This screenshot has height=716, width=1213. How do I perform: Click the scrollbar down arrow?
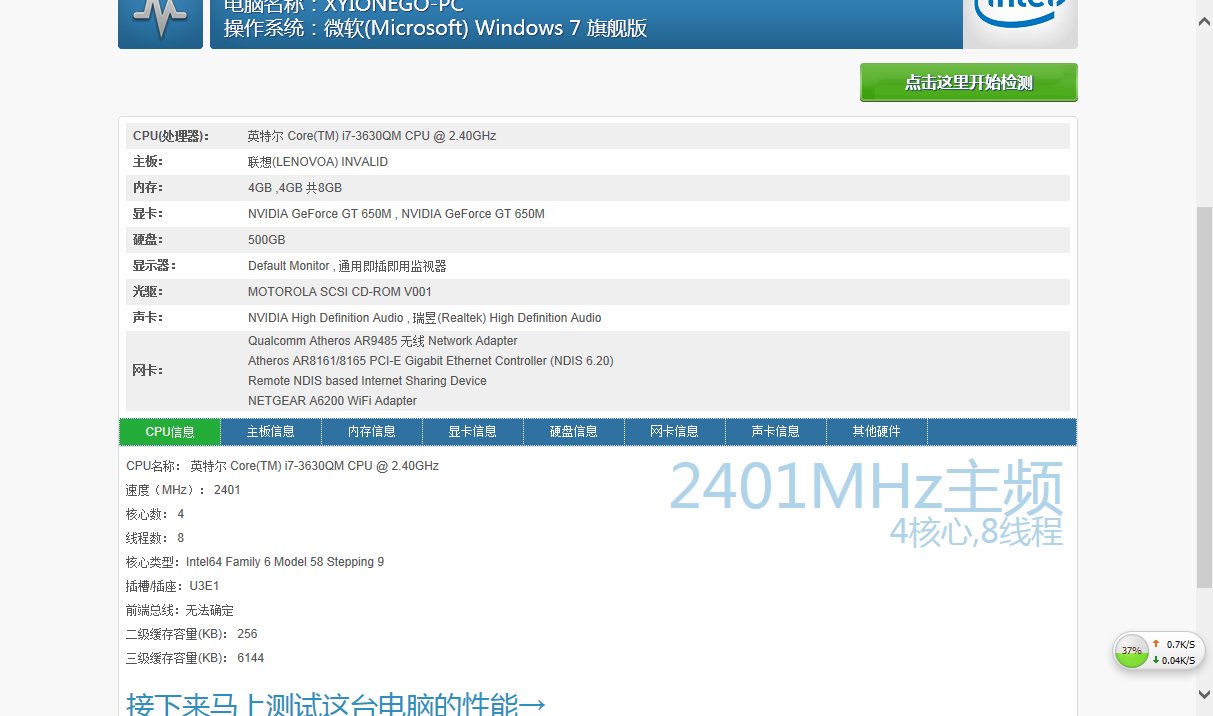point(1204,694)
